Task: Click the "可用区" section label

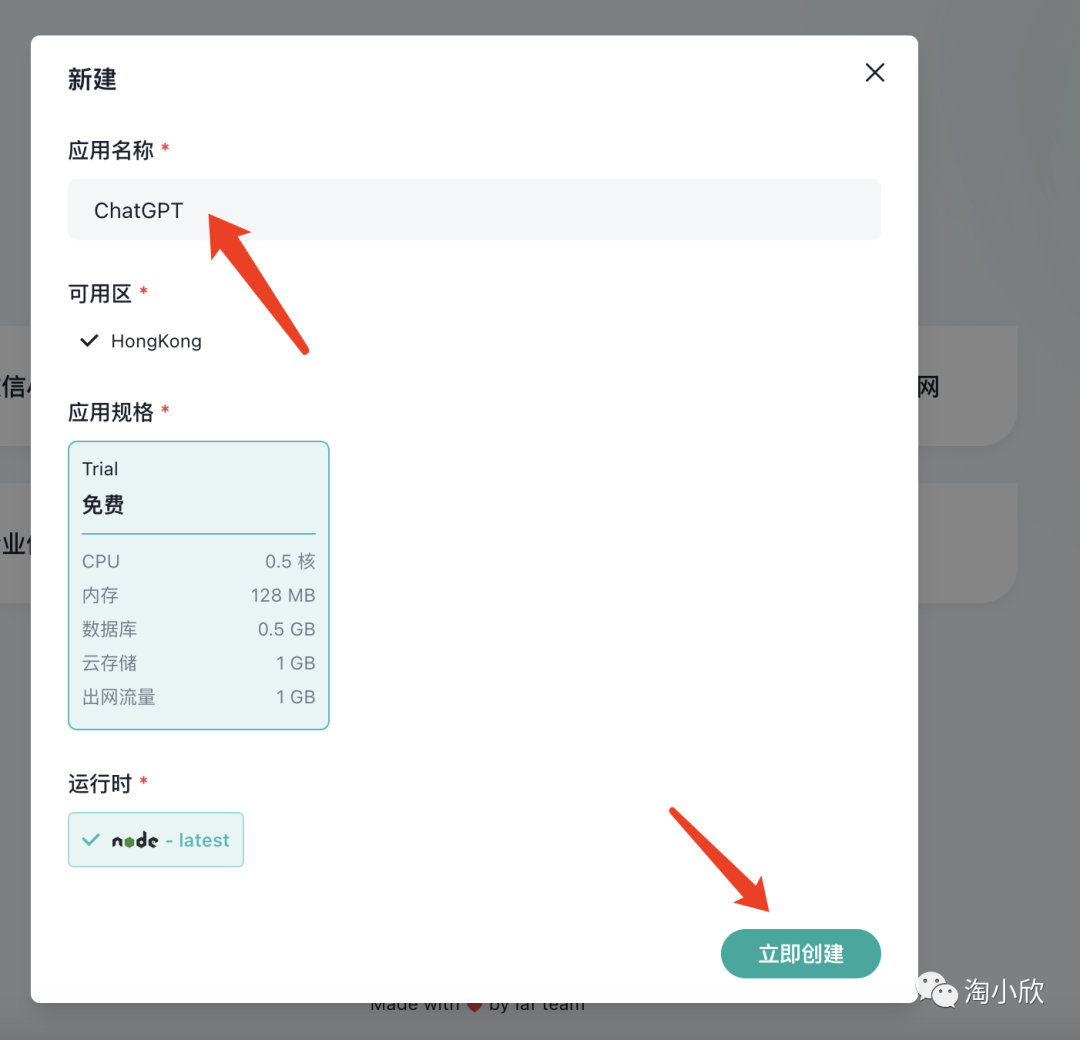Action: coord(100,294)
